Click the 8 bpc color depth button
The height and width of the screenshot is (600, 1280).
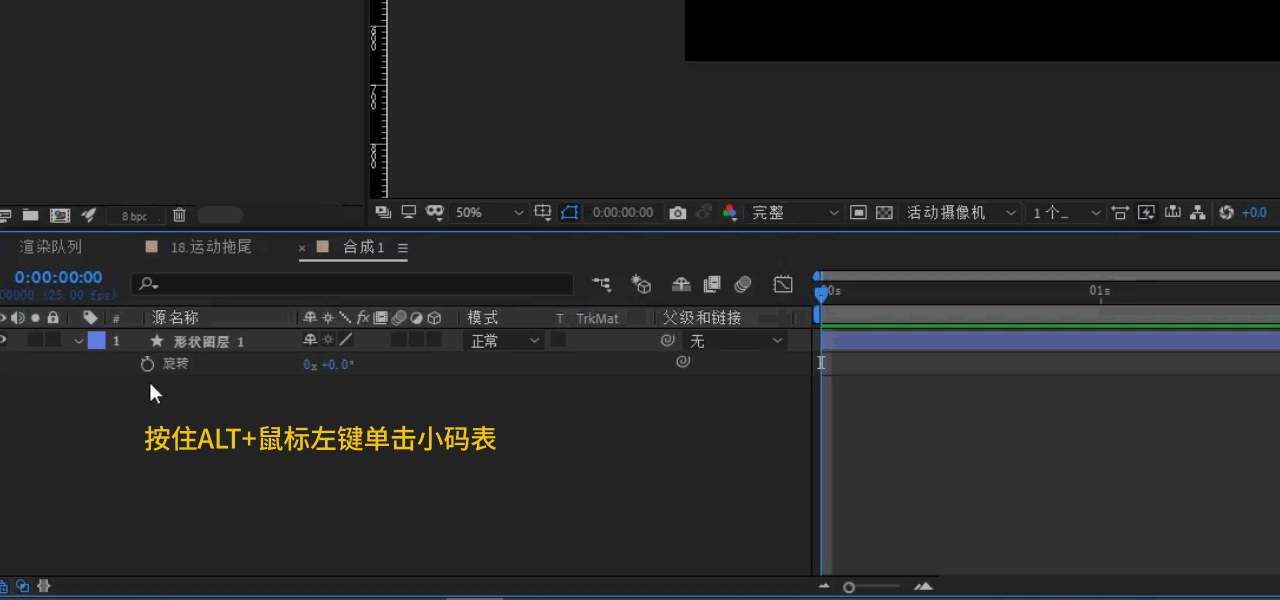point(134,216)
